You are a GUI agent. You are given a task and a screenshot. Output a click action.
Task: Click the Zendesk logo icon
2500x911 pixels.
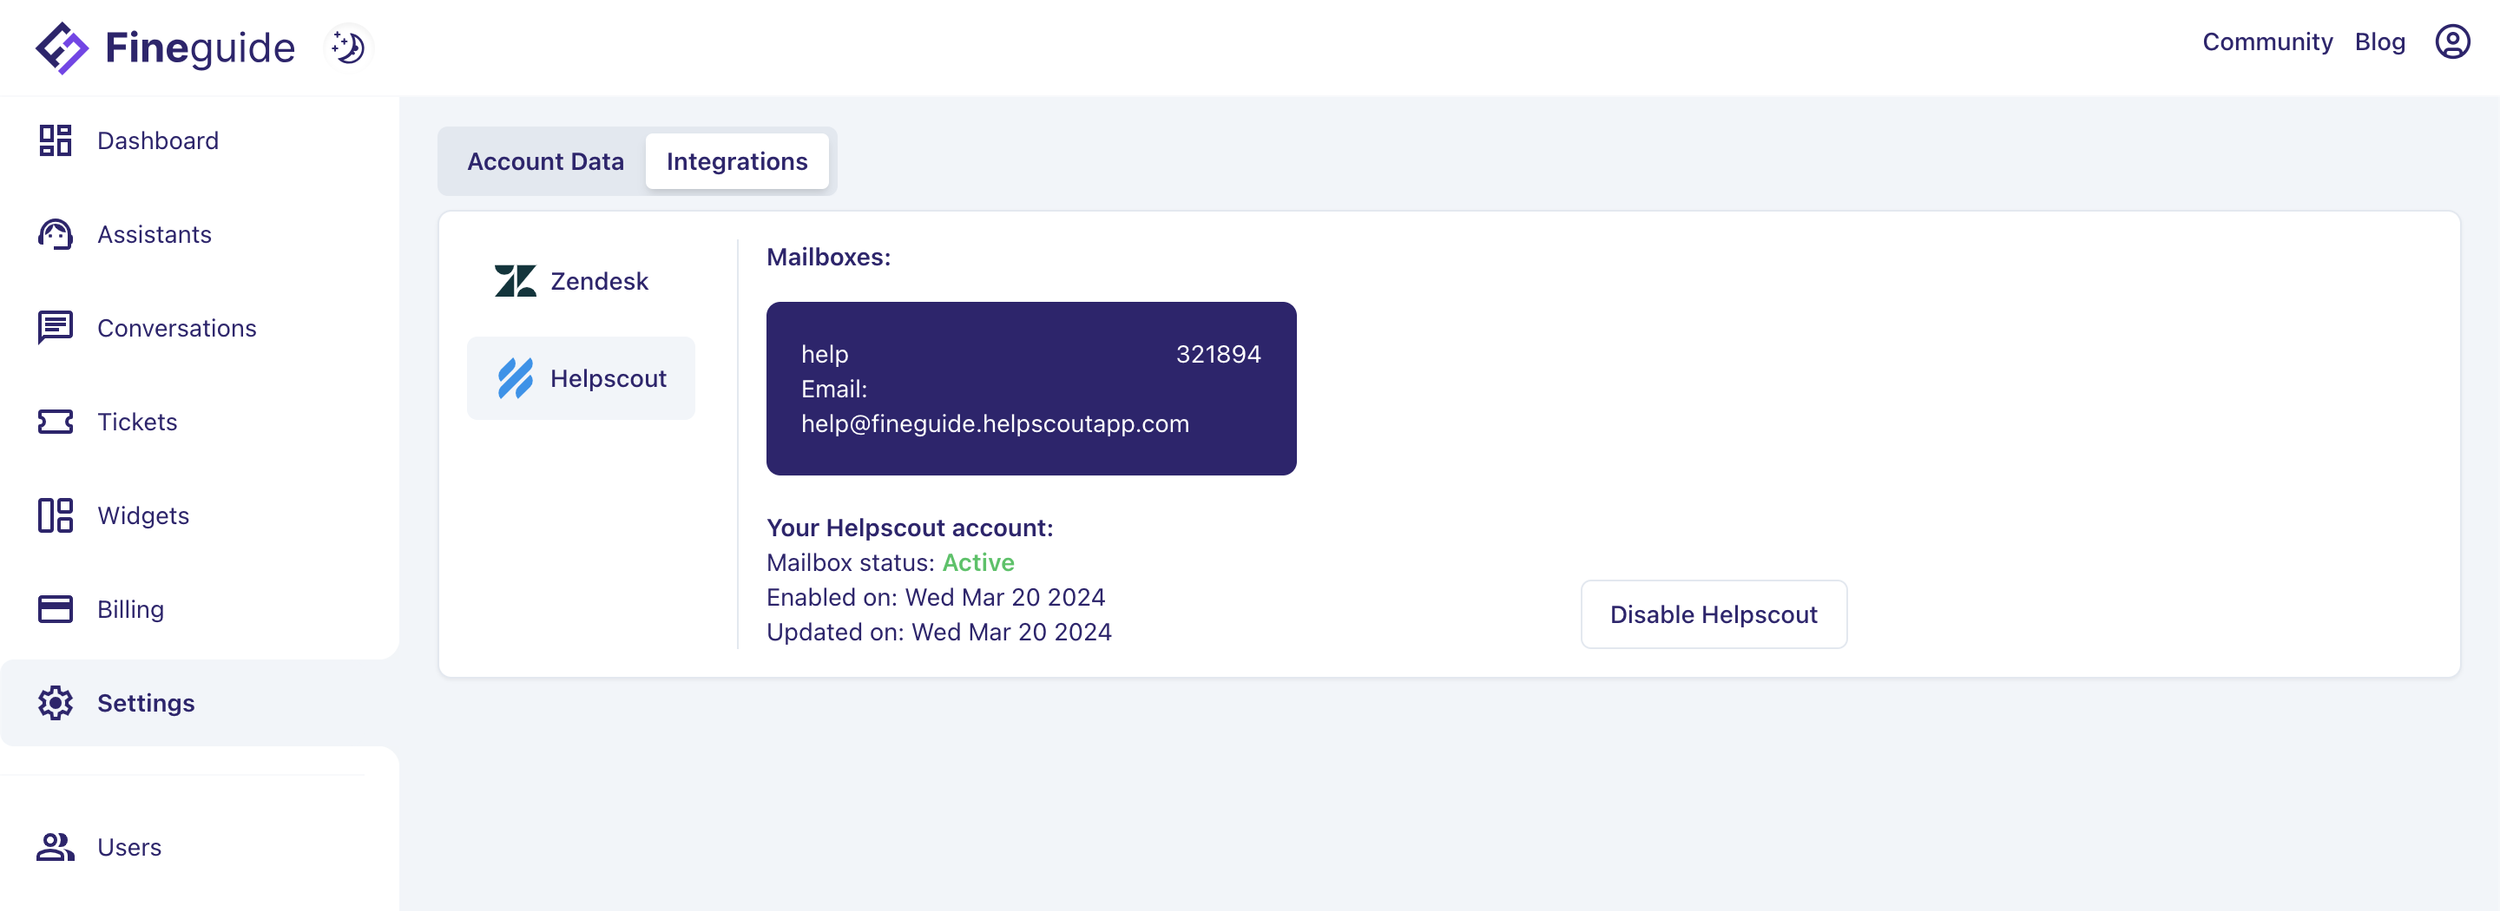point(515,281)
